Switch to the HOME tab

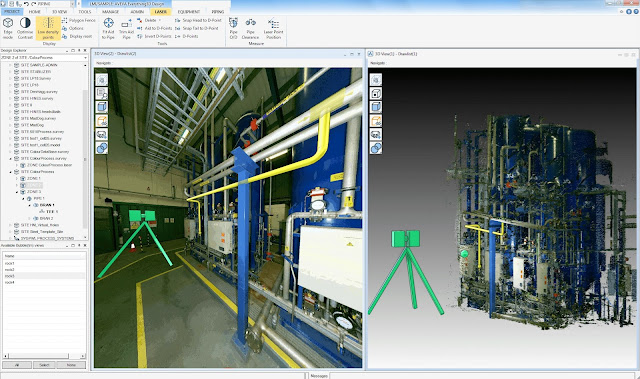tap(35, 11)
